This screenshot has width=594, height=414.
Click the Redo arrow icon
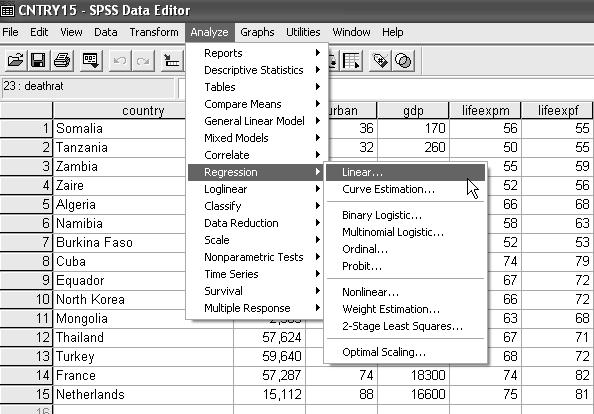point(143,61)
